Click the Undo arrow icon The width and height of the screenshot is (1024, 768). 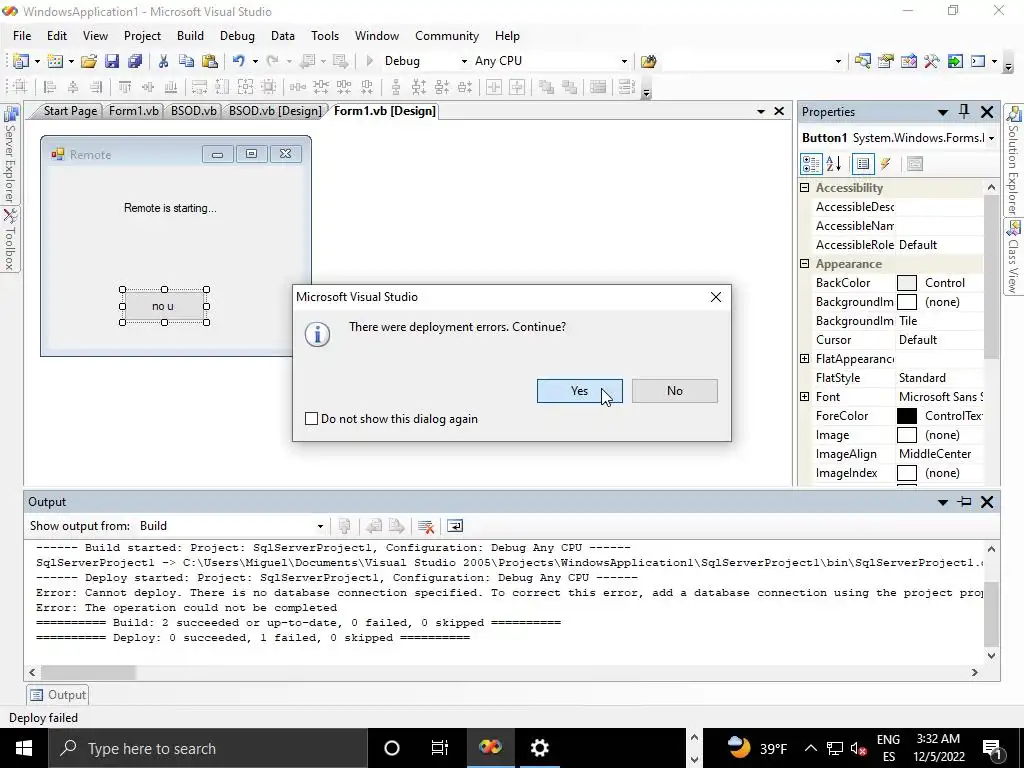coord(238,61)
